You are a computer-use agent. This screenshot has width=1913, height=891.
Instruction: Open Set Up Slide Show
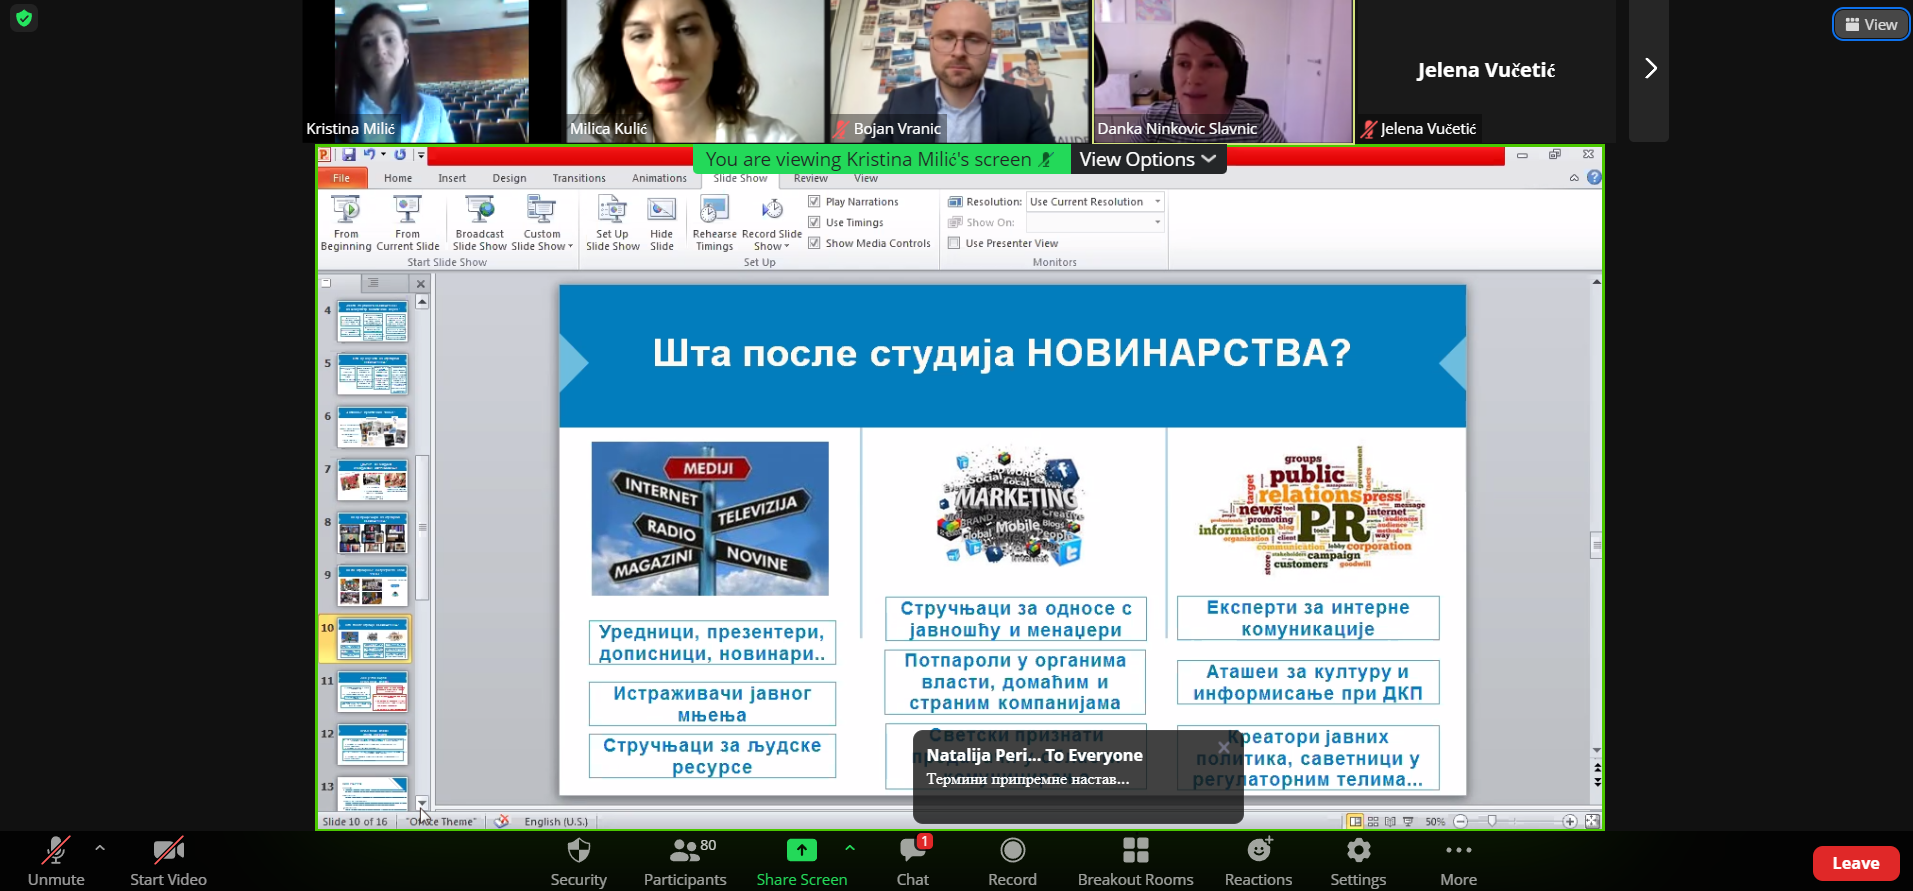point(612,223)
